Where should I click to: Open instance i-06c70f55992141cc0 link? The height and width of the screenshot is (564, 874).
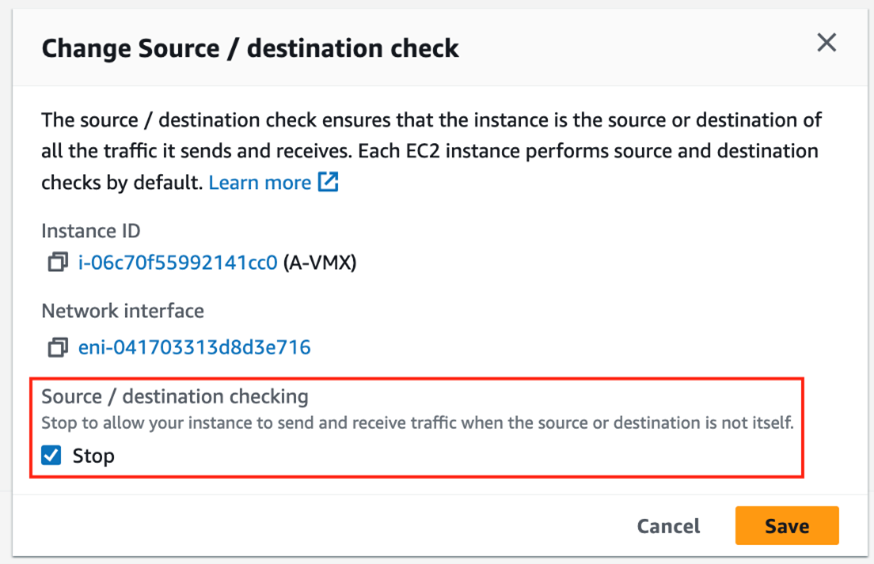pyautogui.click(x=177, y=263)
